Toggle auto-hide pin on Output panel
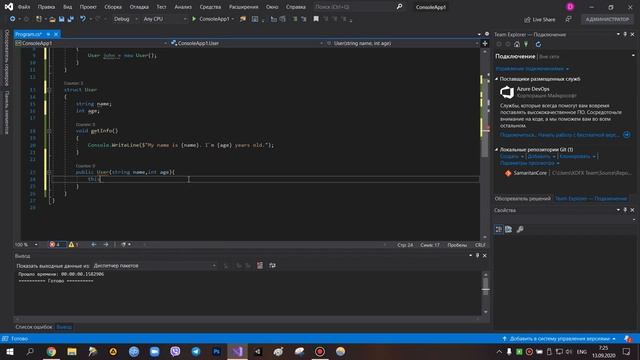The image size is (640, 360). point(477,256)
